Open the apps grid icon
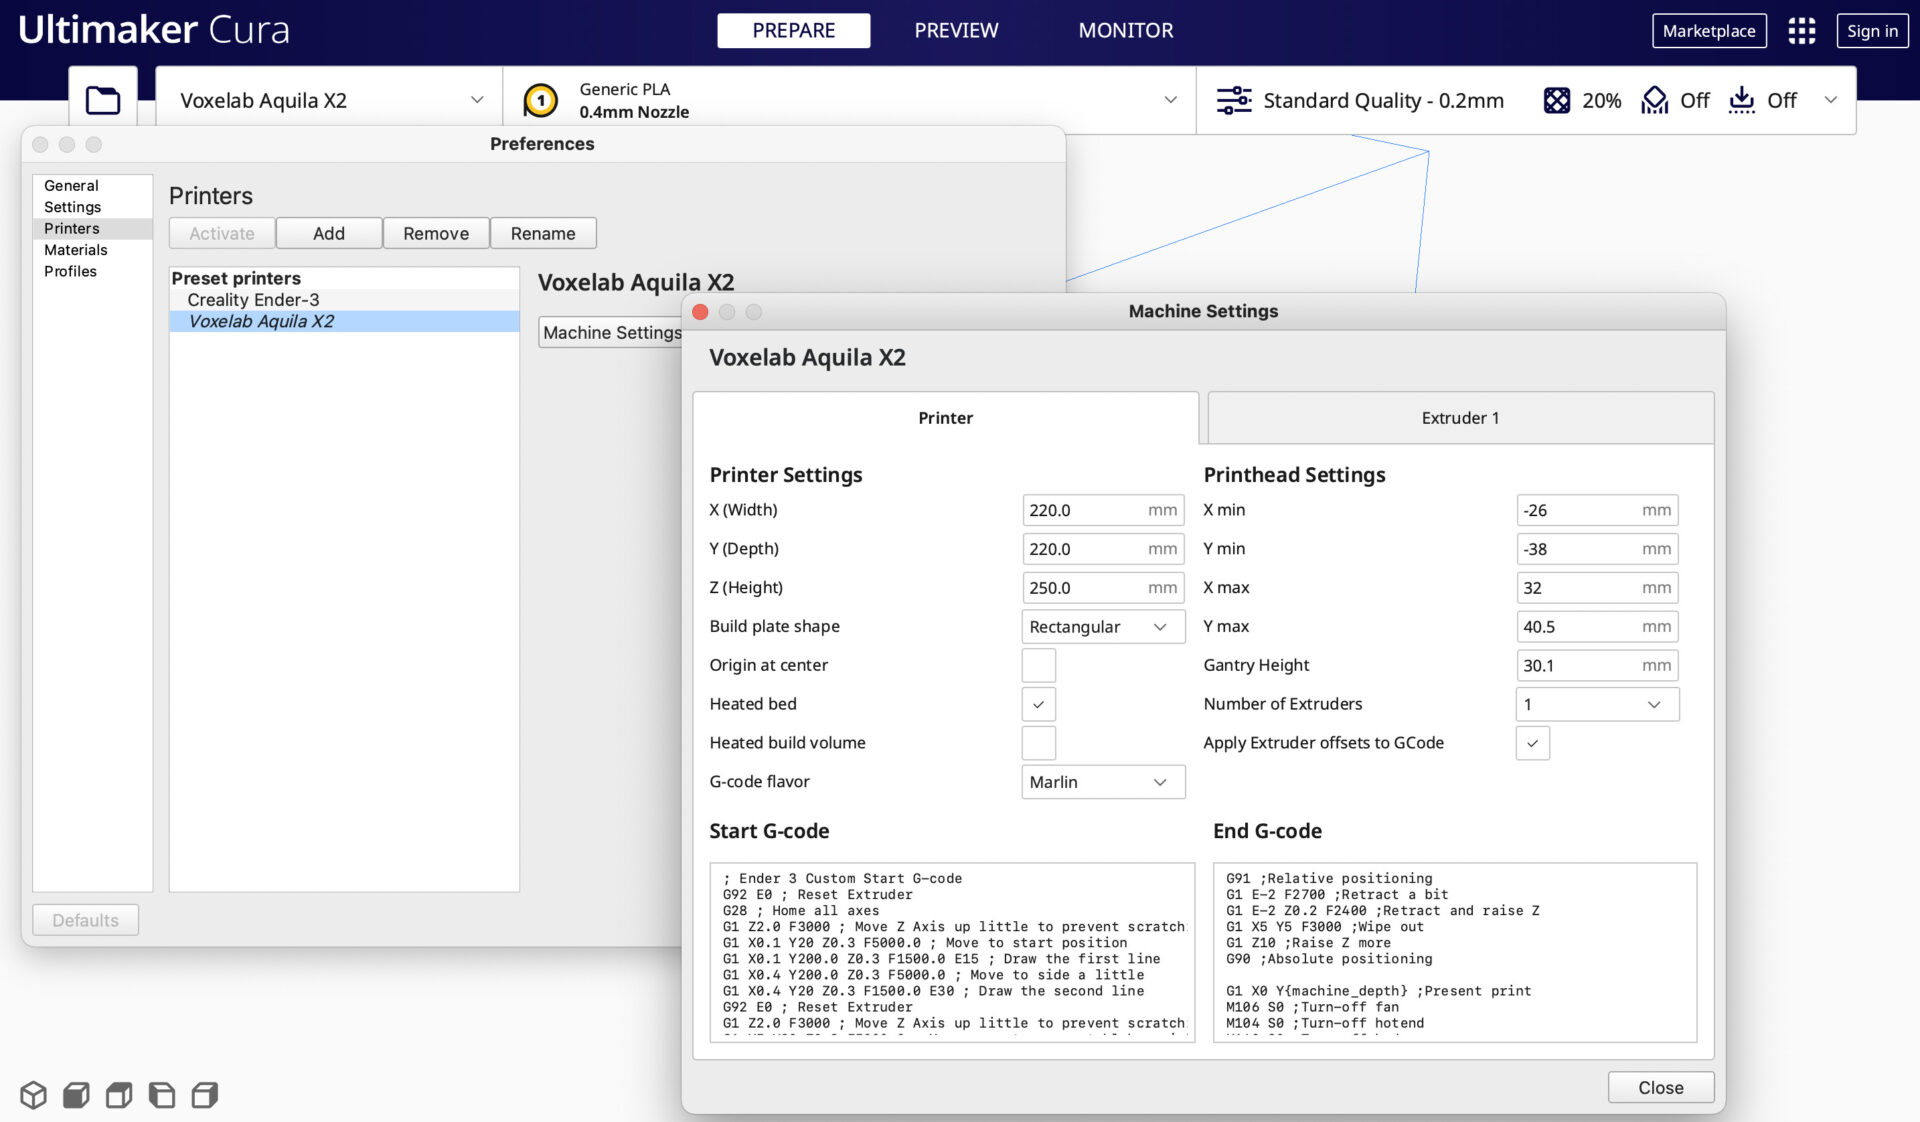The width and height of the screenshot is (1920, 1122). 1801,31
